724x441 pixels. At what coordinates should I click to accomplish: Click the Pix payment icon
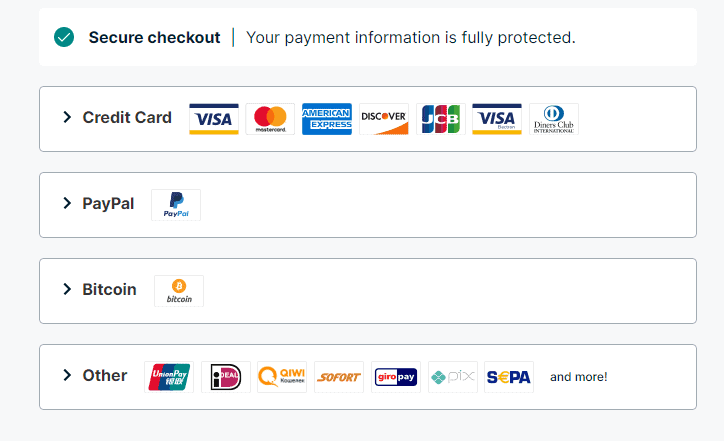453,377
